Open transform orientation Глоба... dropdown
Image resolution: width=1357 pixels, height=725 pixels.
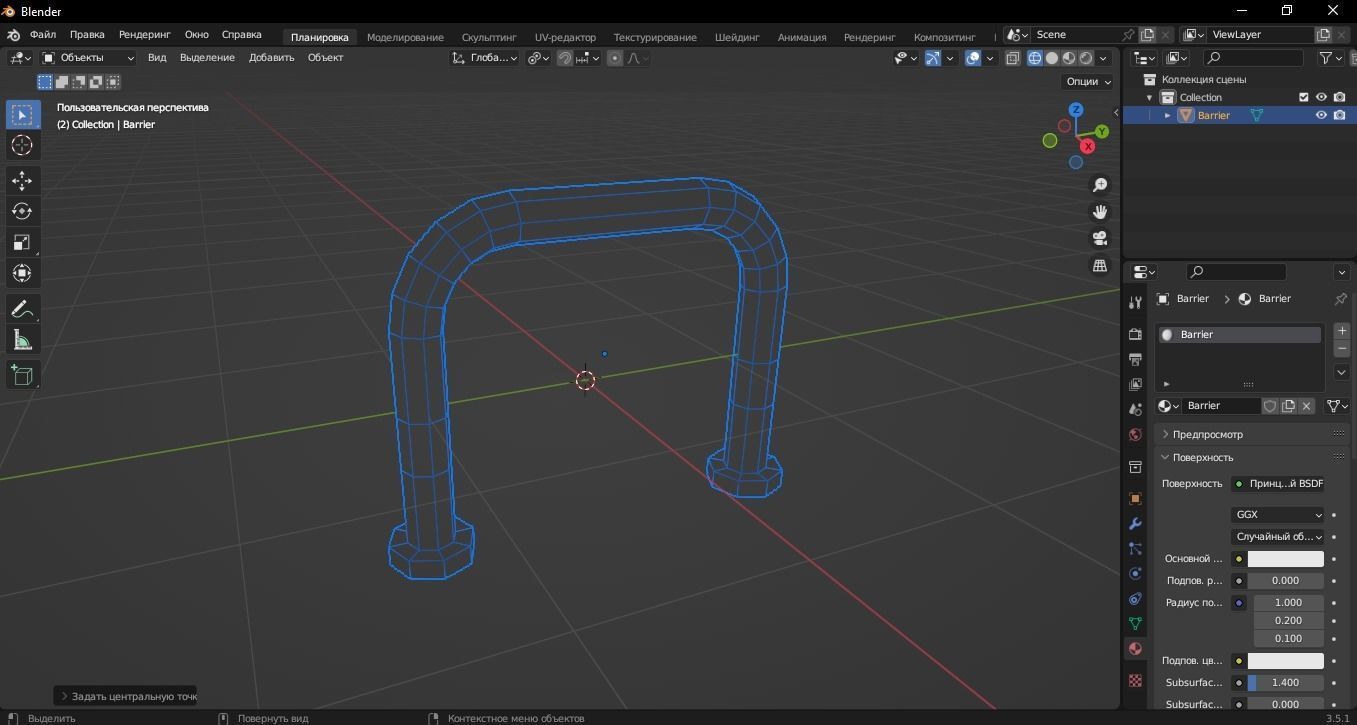click(x=485, y=58)
